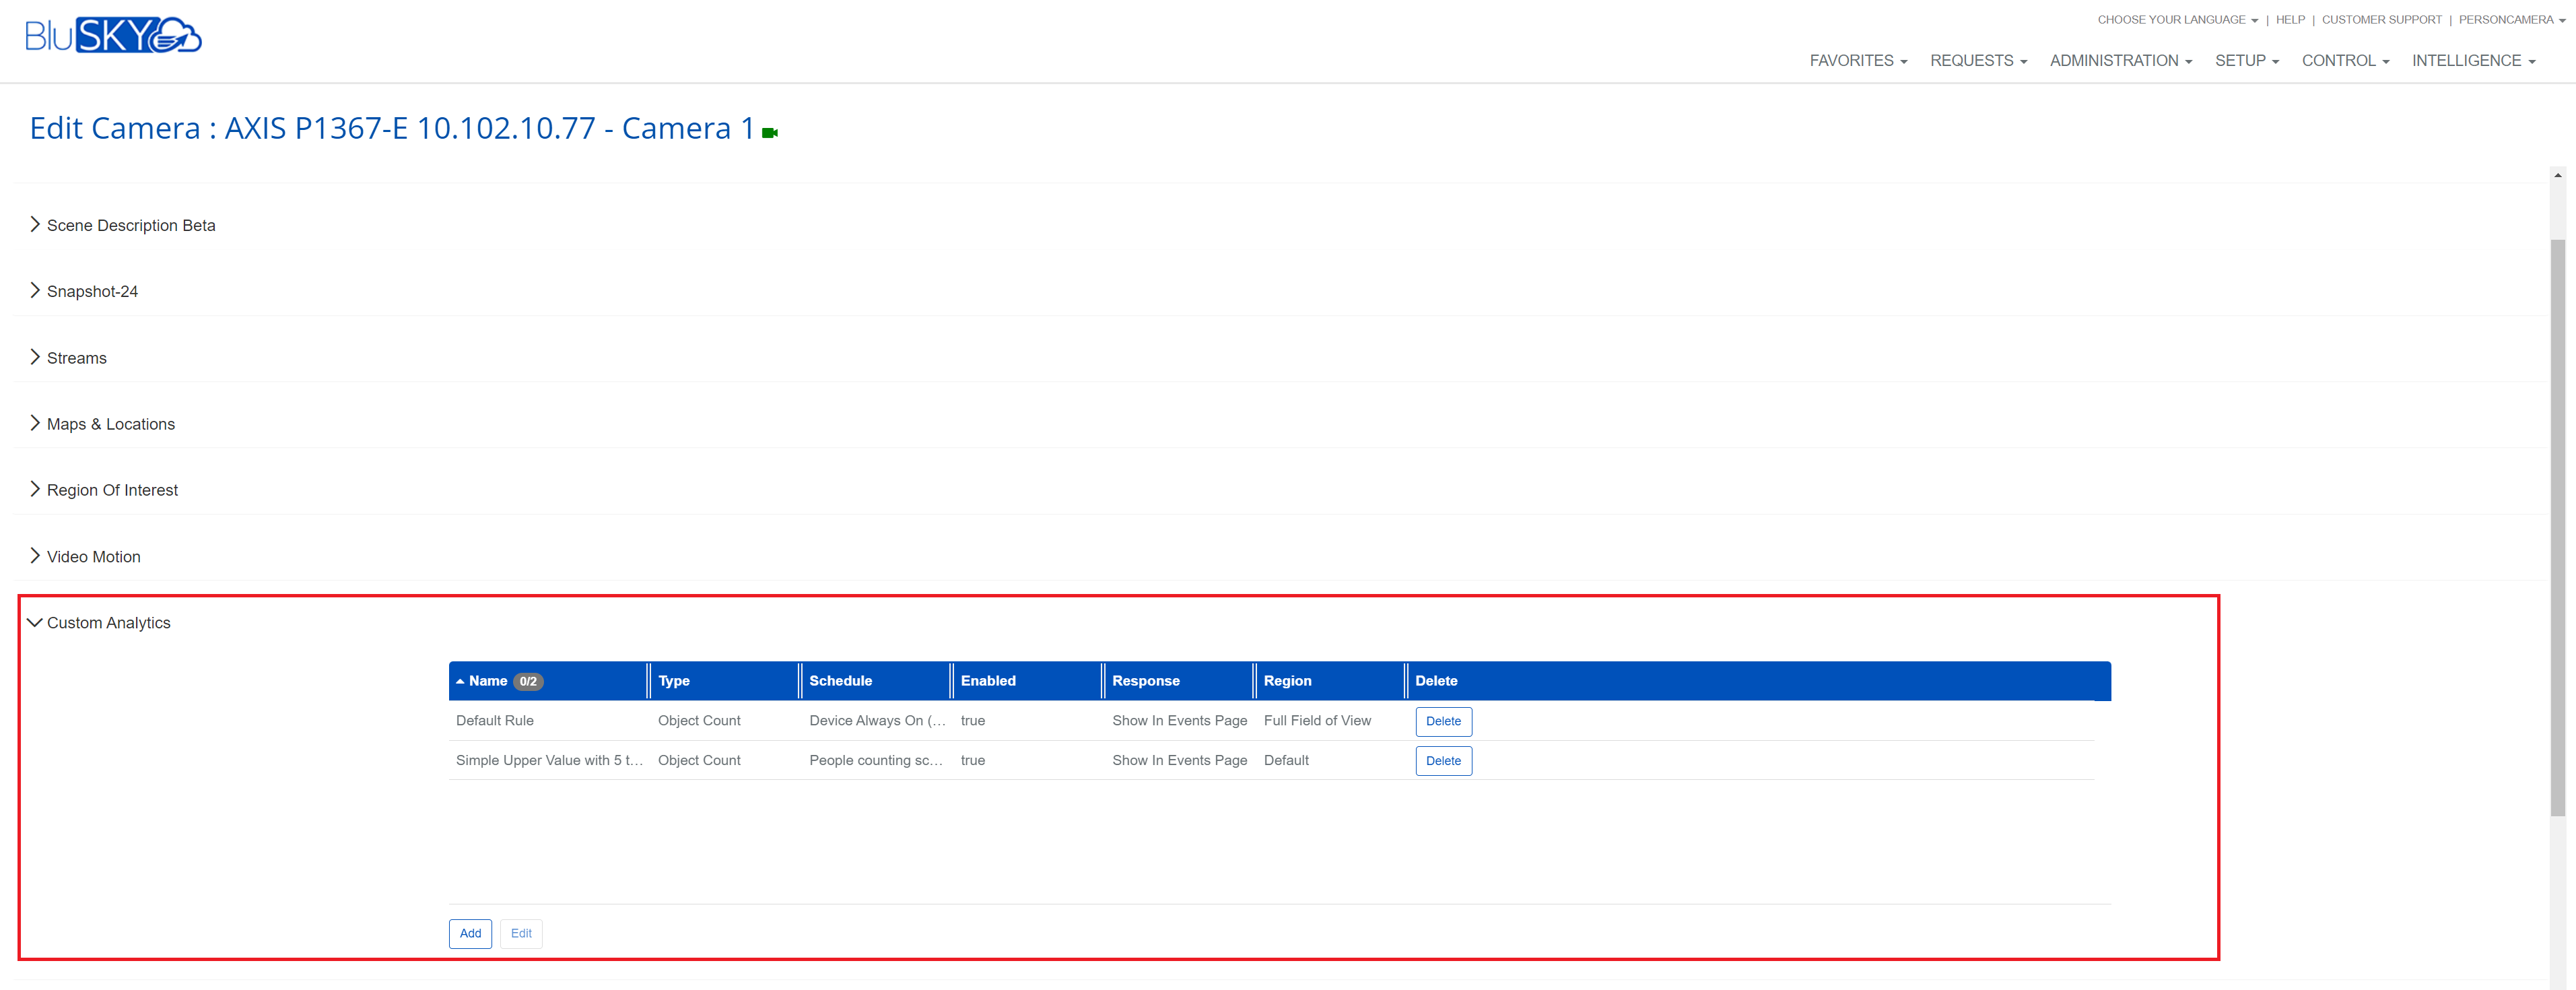The width and height of the screenshot is (2576, 990).
Task: Open the Intelligence dropdown menu
Action: pyautogui.click(x=2472, y=61)
